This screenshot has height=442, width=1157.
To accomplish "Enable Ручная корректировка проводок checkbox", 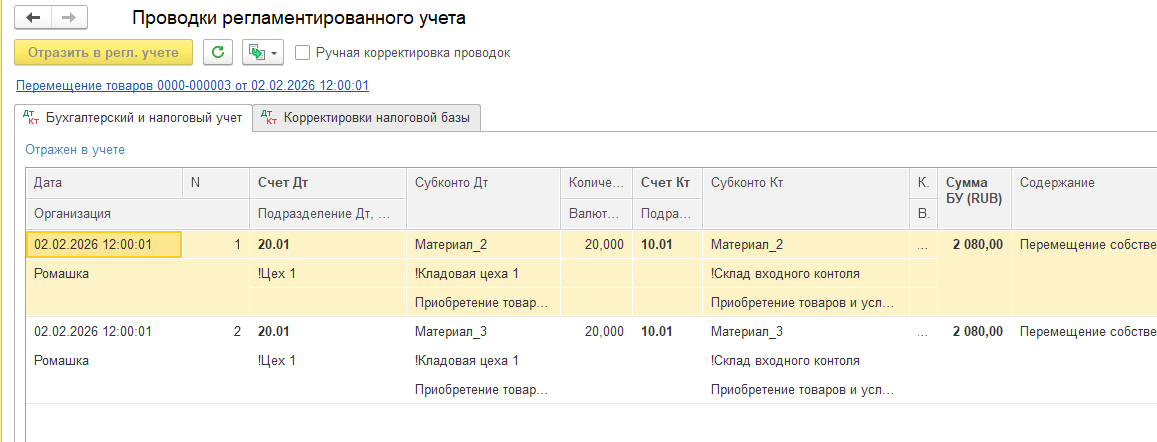I will click(x=301, y=53).
